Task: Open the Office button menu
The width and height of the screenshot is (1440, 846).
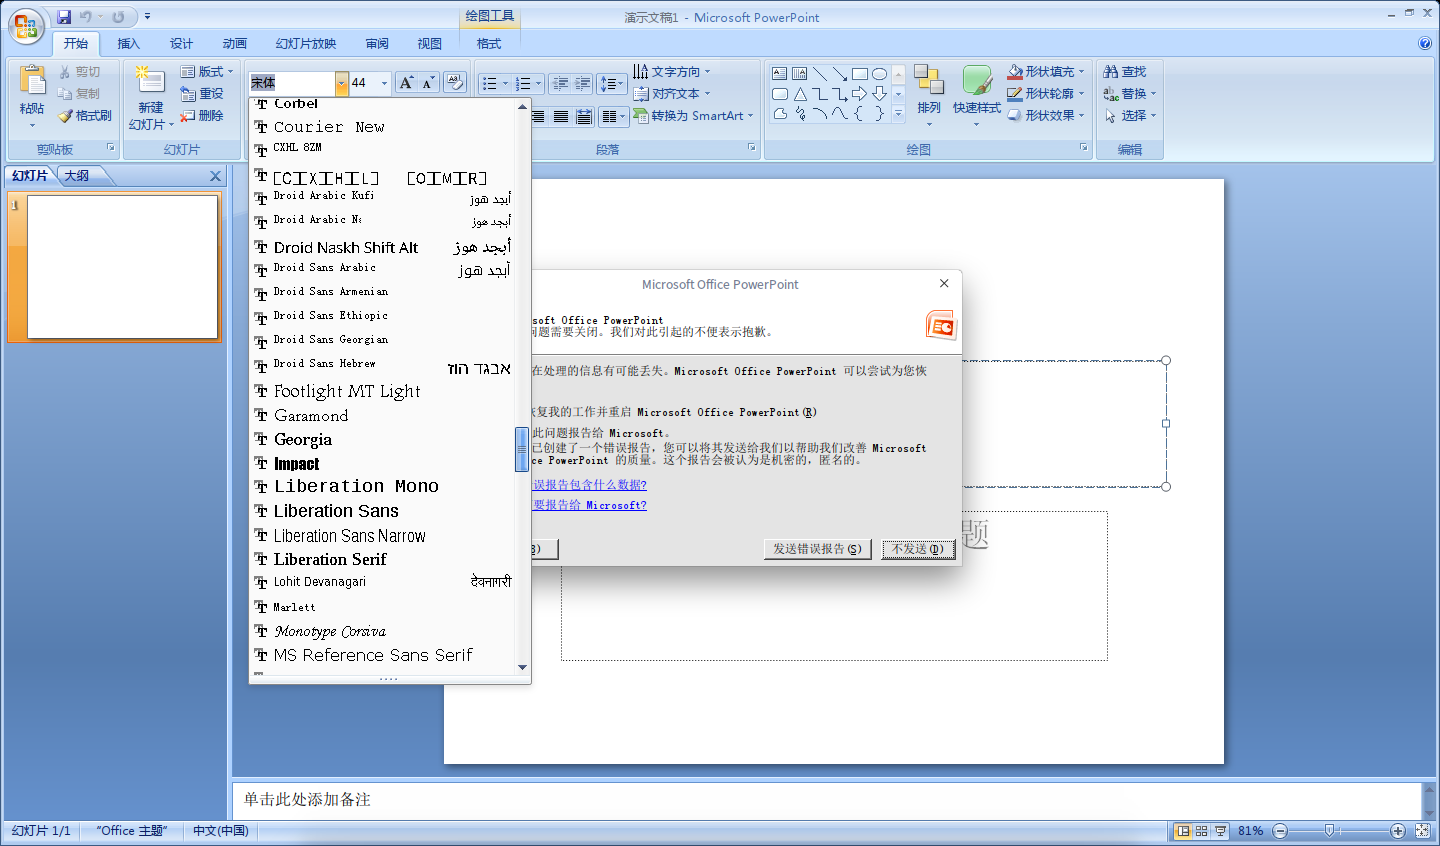Action: coord(26,27)
